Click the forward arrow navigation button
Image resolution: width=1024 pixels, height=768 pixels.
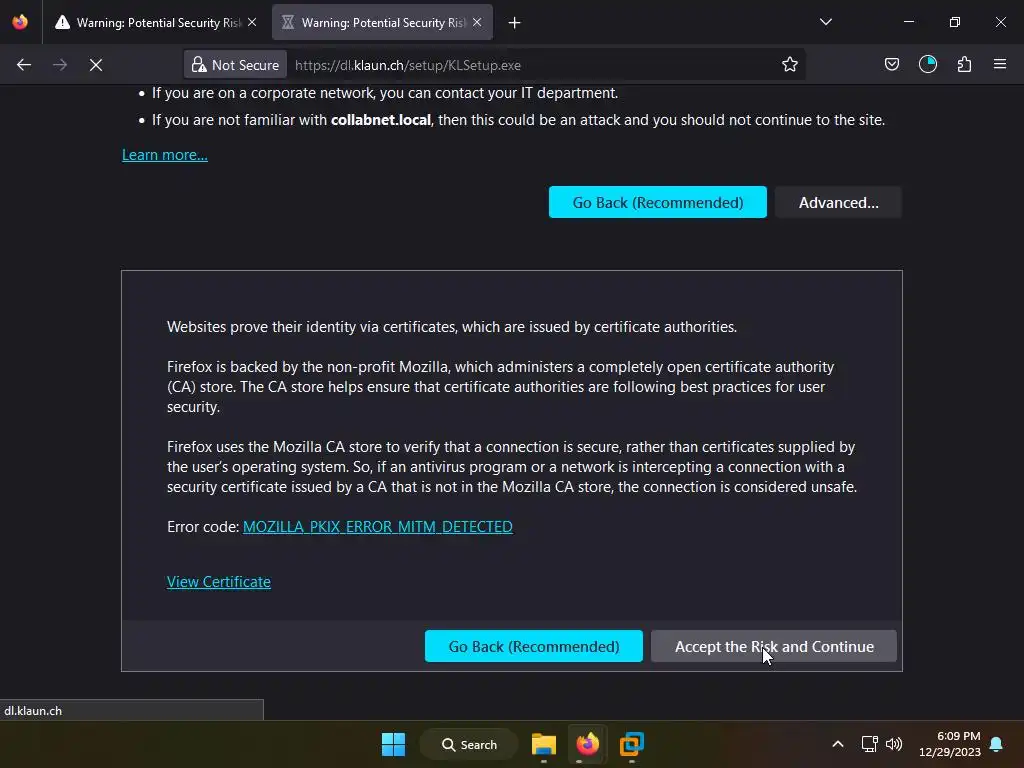(60, 65)
